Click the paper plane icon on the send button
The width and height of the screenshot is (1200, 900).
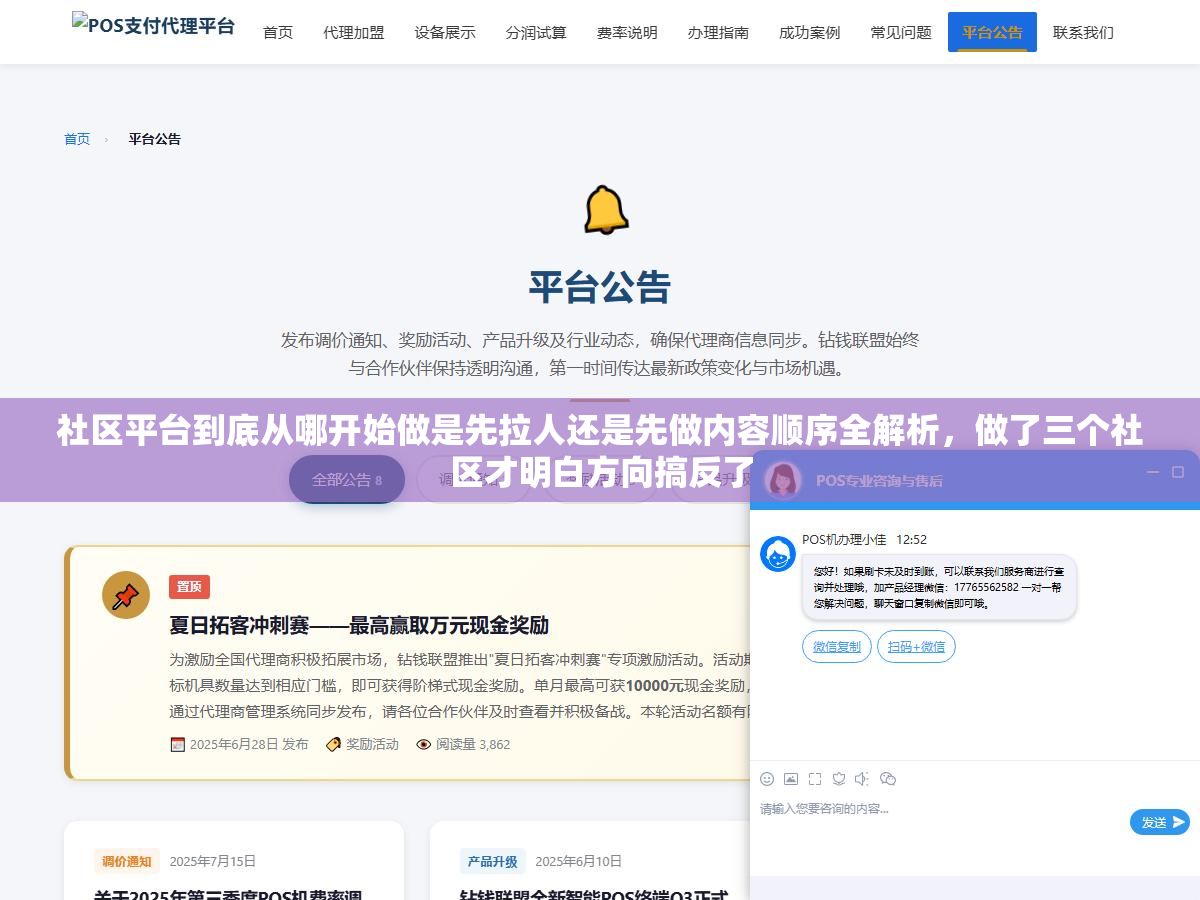pos(1179,822)
